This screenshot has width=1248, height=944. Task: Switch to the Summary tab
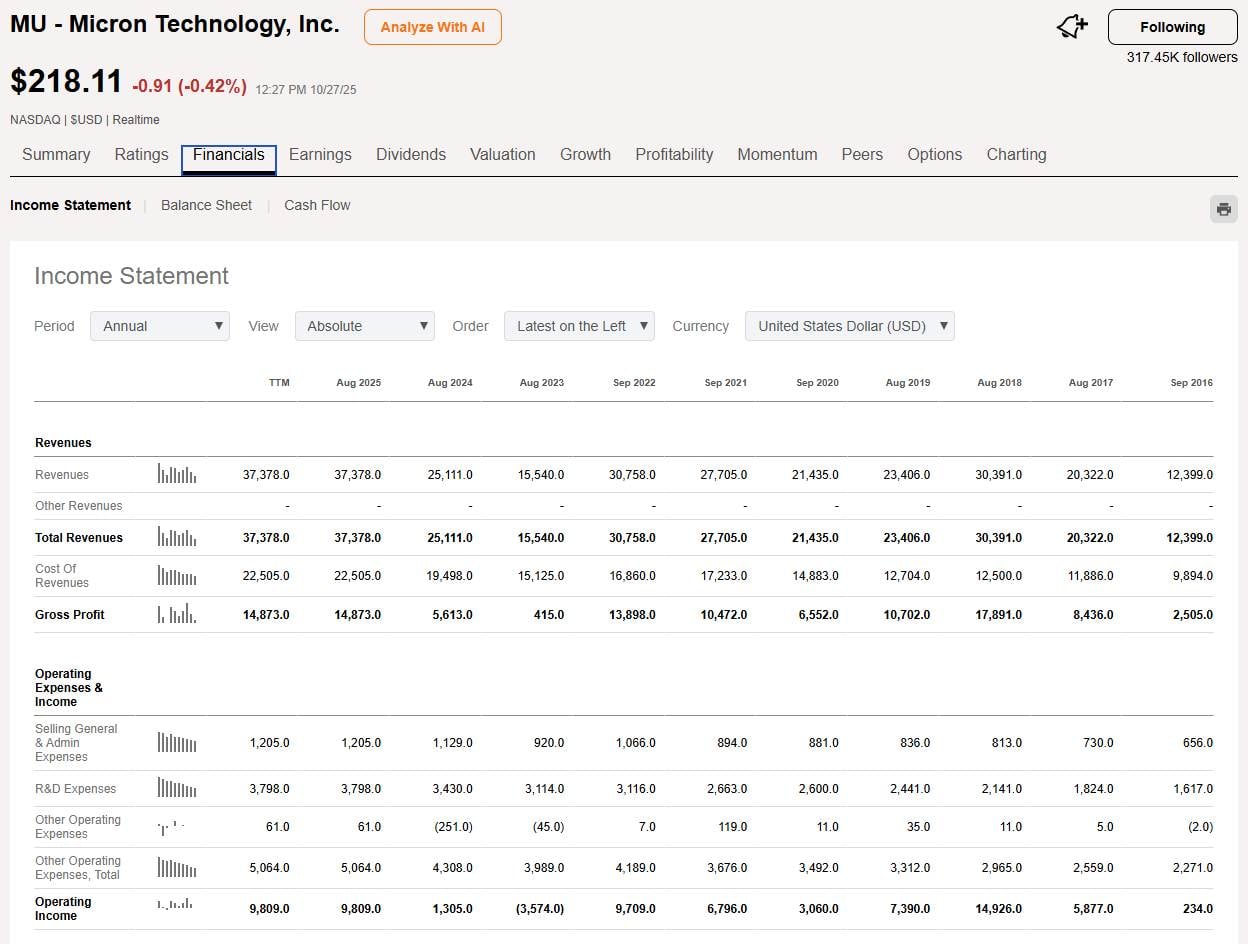pyautogui.click(x=56, y=155)
